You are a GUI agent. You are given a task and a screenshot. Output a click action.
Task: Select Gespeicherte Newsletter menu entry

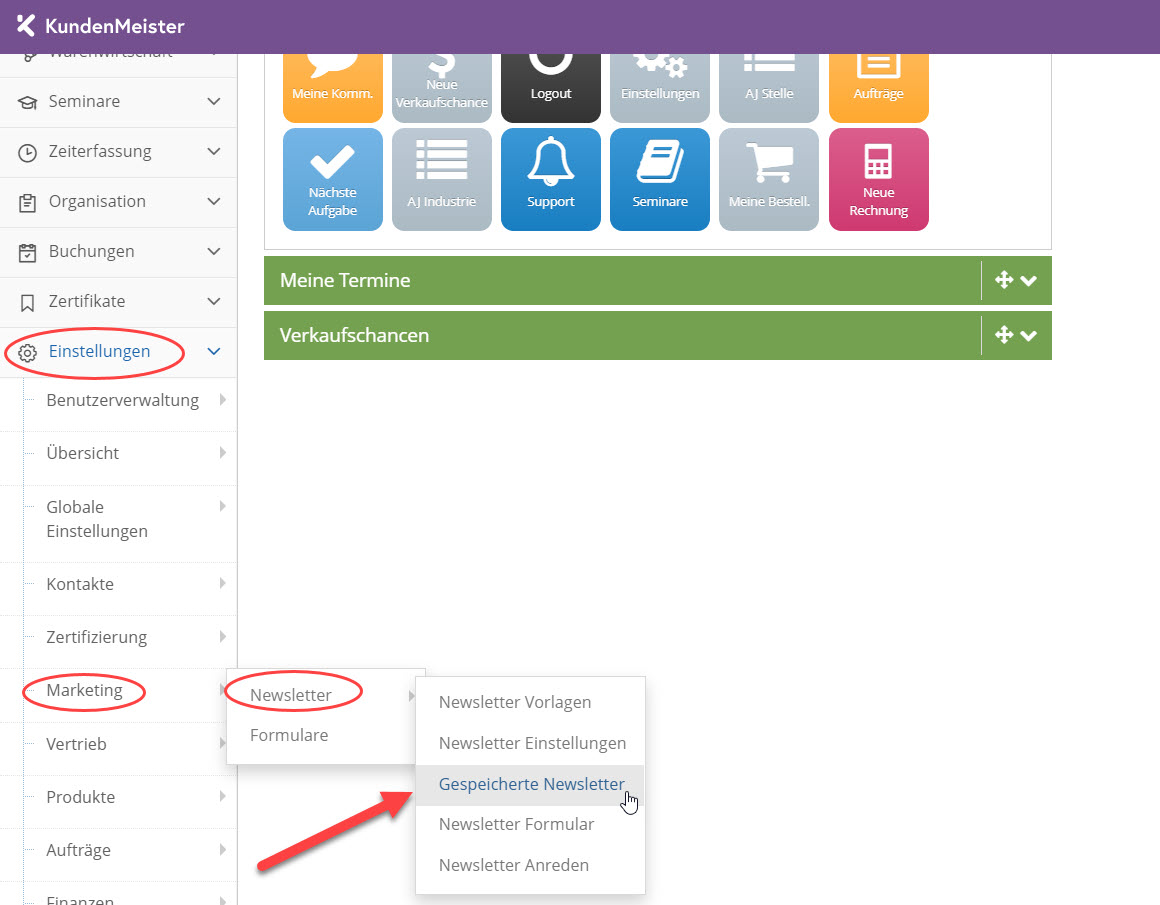[530, 784]
